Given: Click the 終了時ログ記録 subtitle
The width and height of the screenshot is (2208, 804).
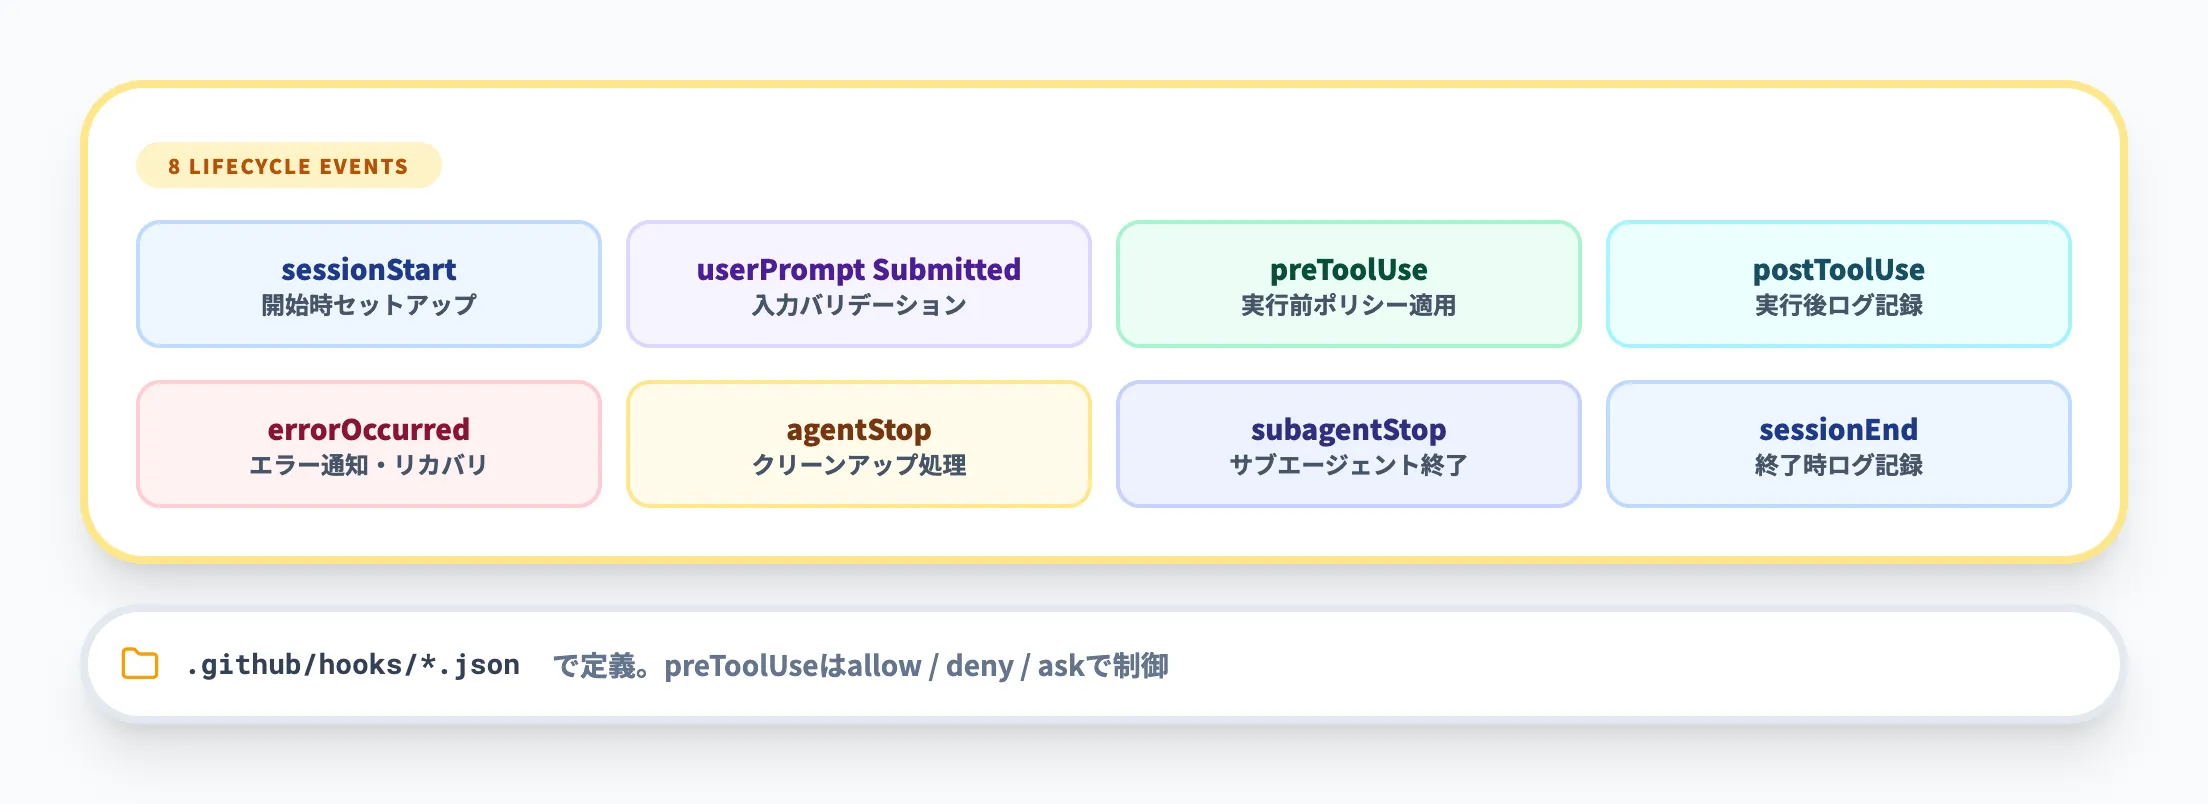Looking at the screenshot, I should pyautogui.click(x=1838, y=465).
